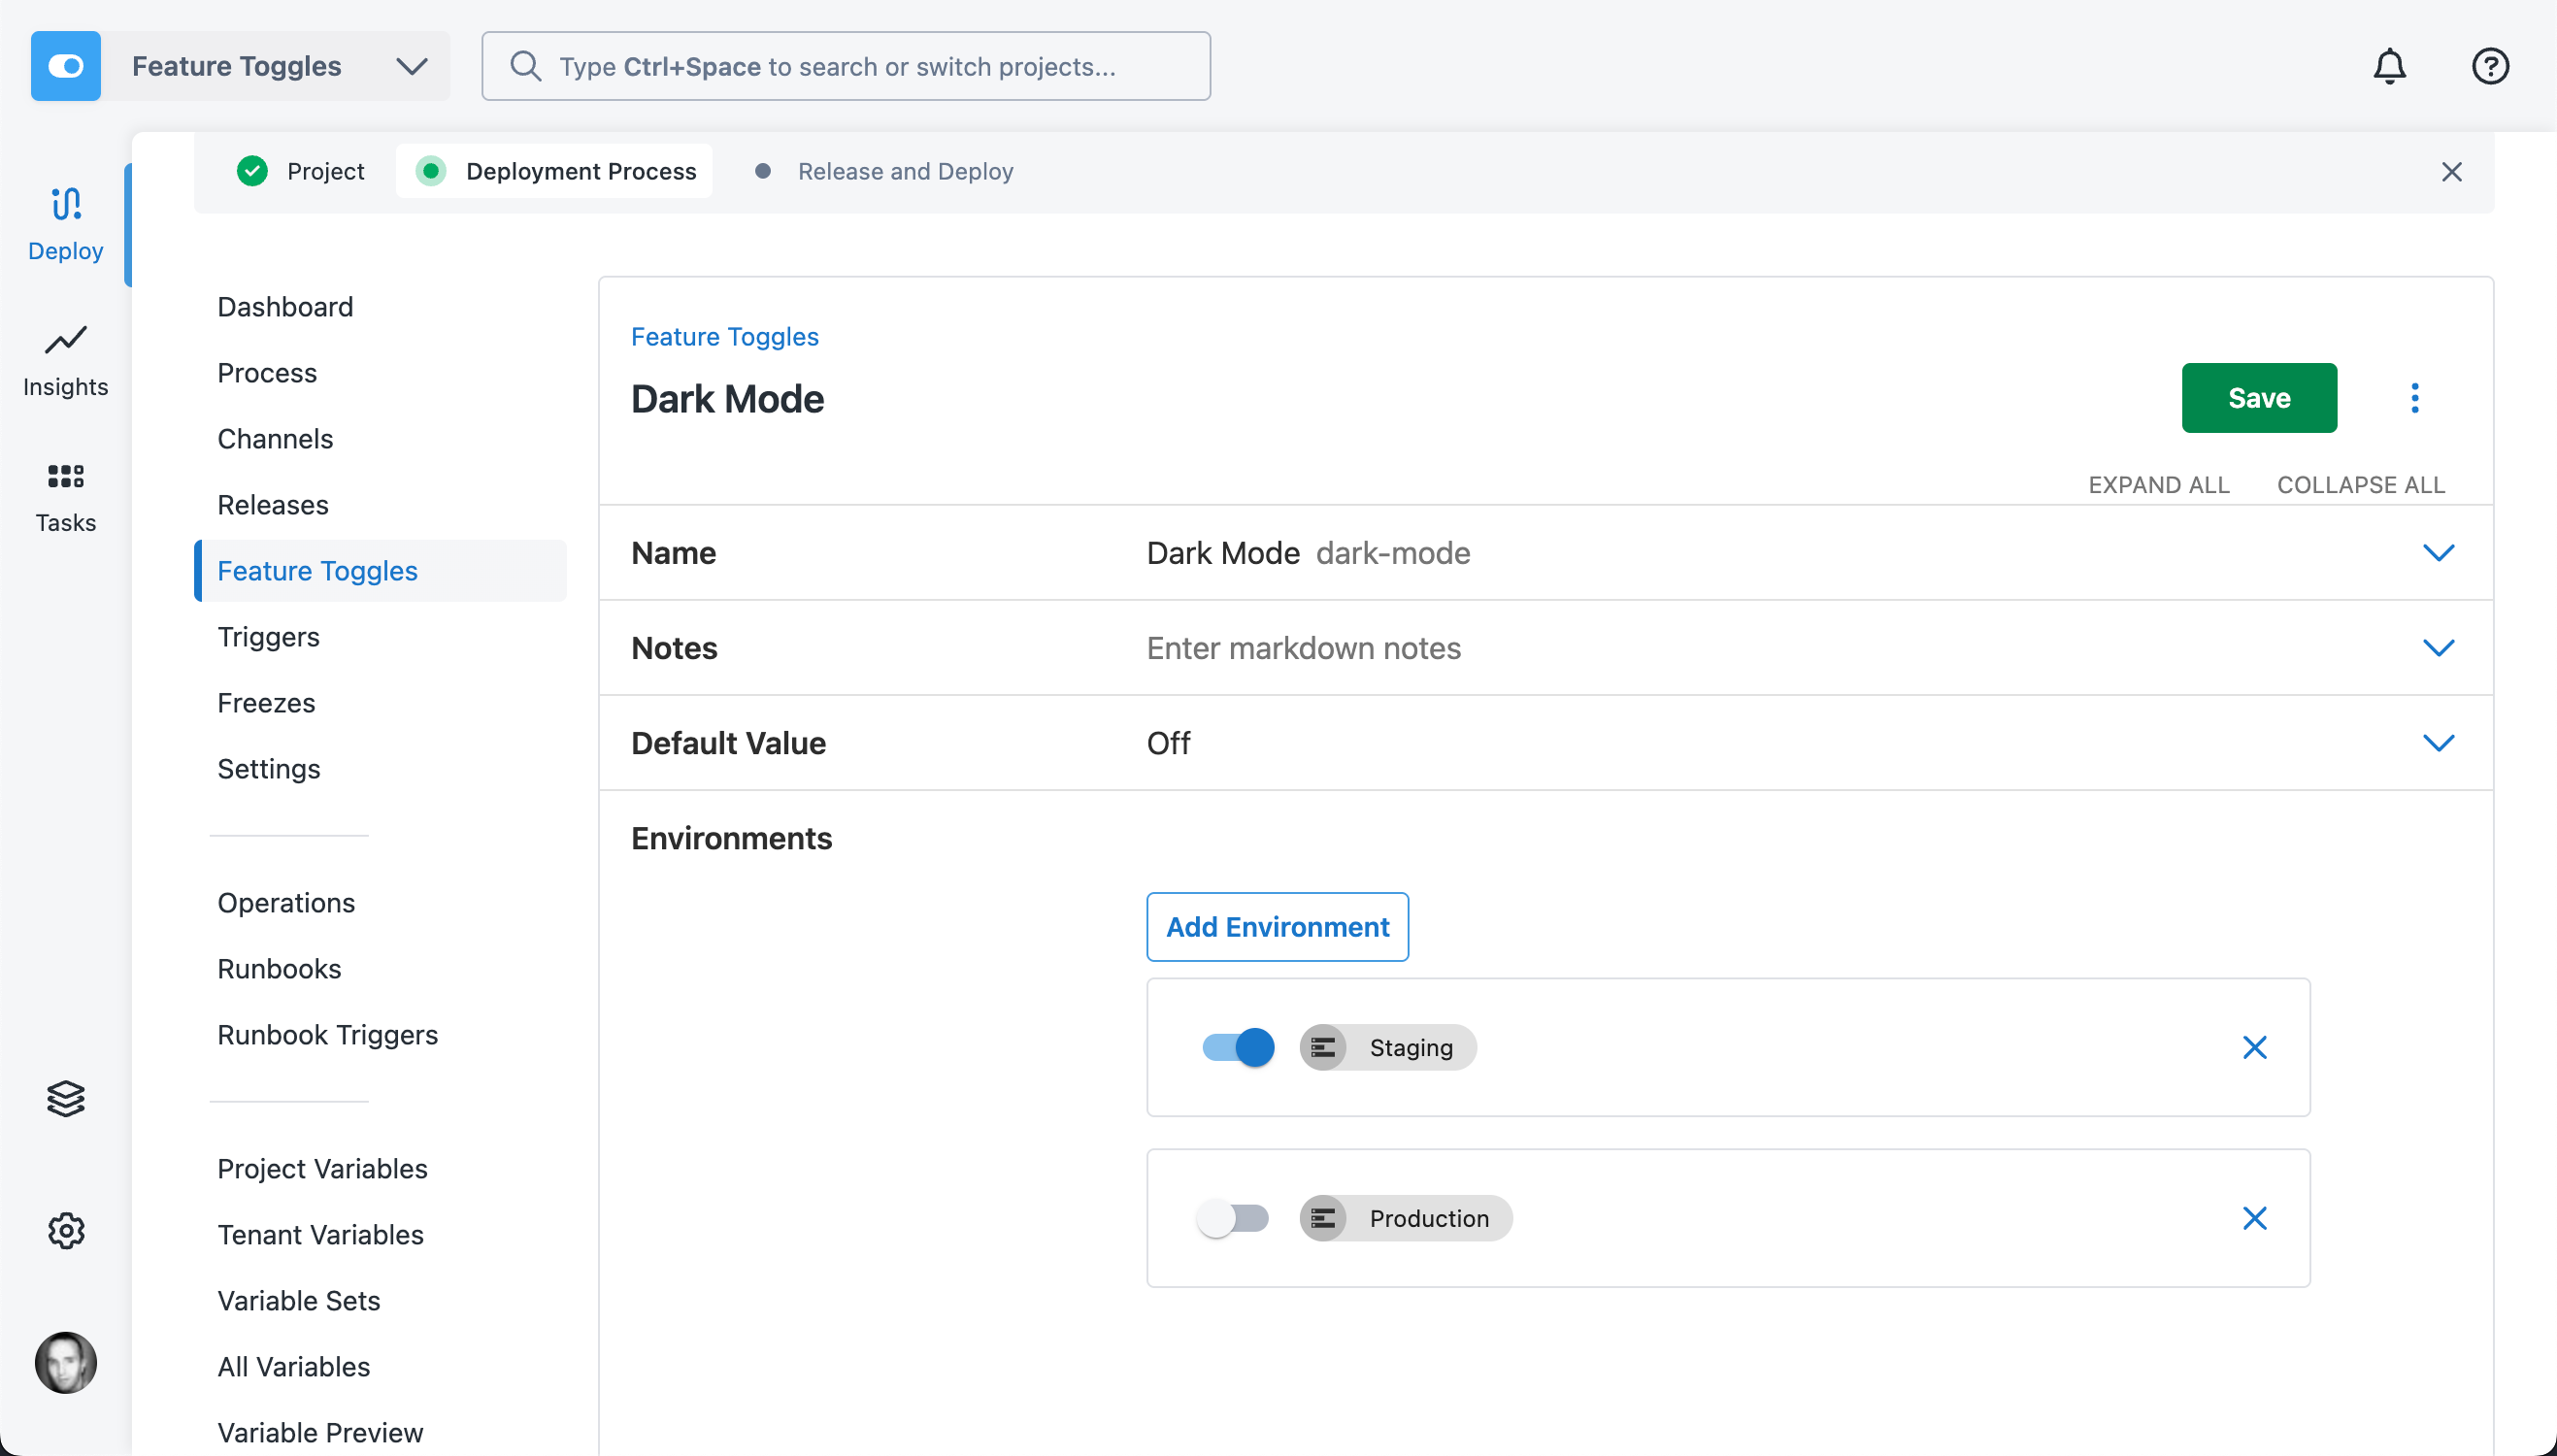2557x1456 pixels.
Task: Save the Dark Mode toggle
Action: (x=2258, y=398)
